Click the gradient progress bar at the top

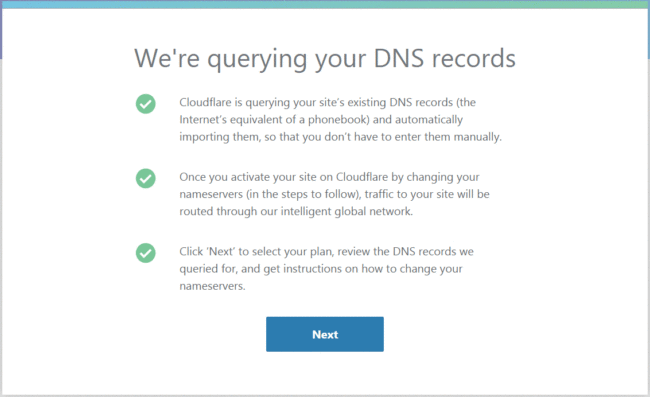325,4
